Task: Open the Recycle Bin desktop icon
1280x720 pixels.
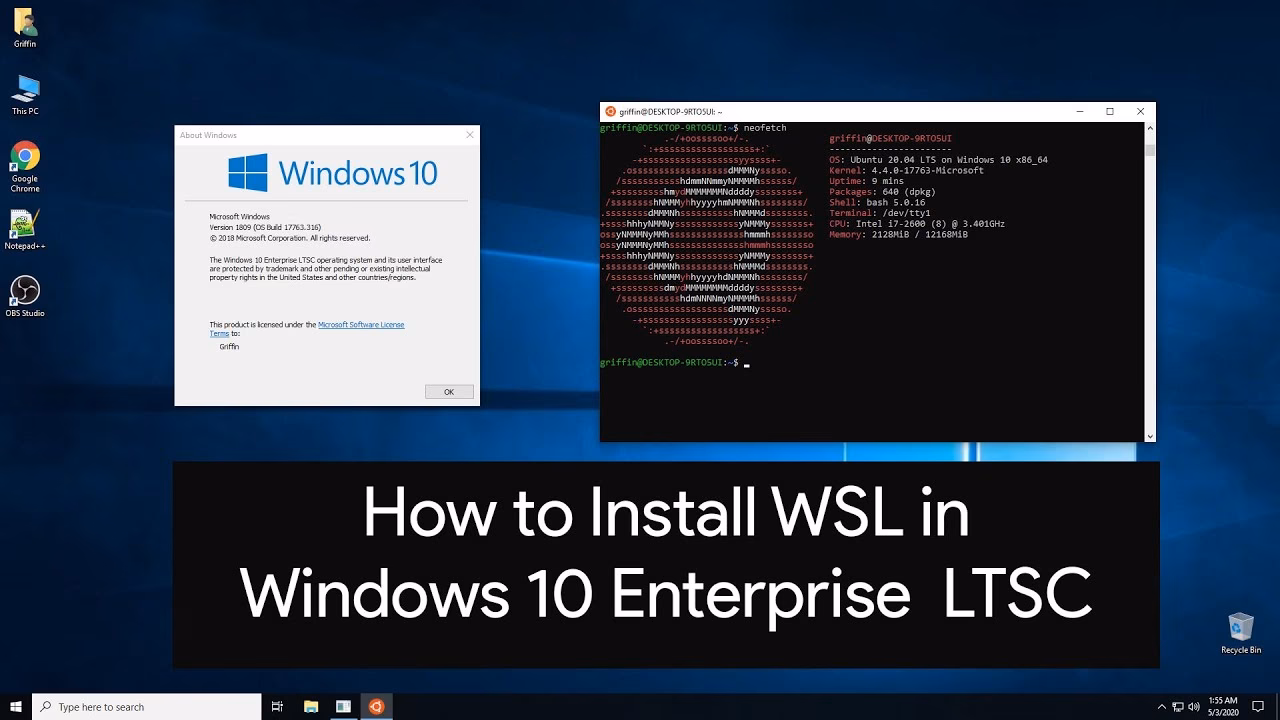Action: point(1241,633)
